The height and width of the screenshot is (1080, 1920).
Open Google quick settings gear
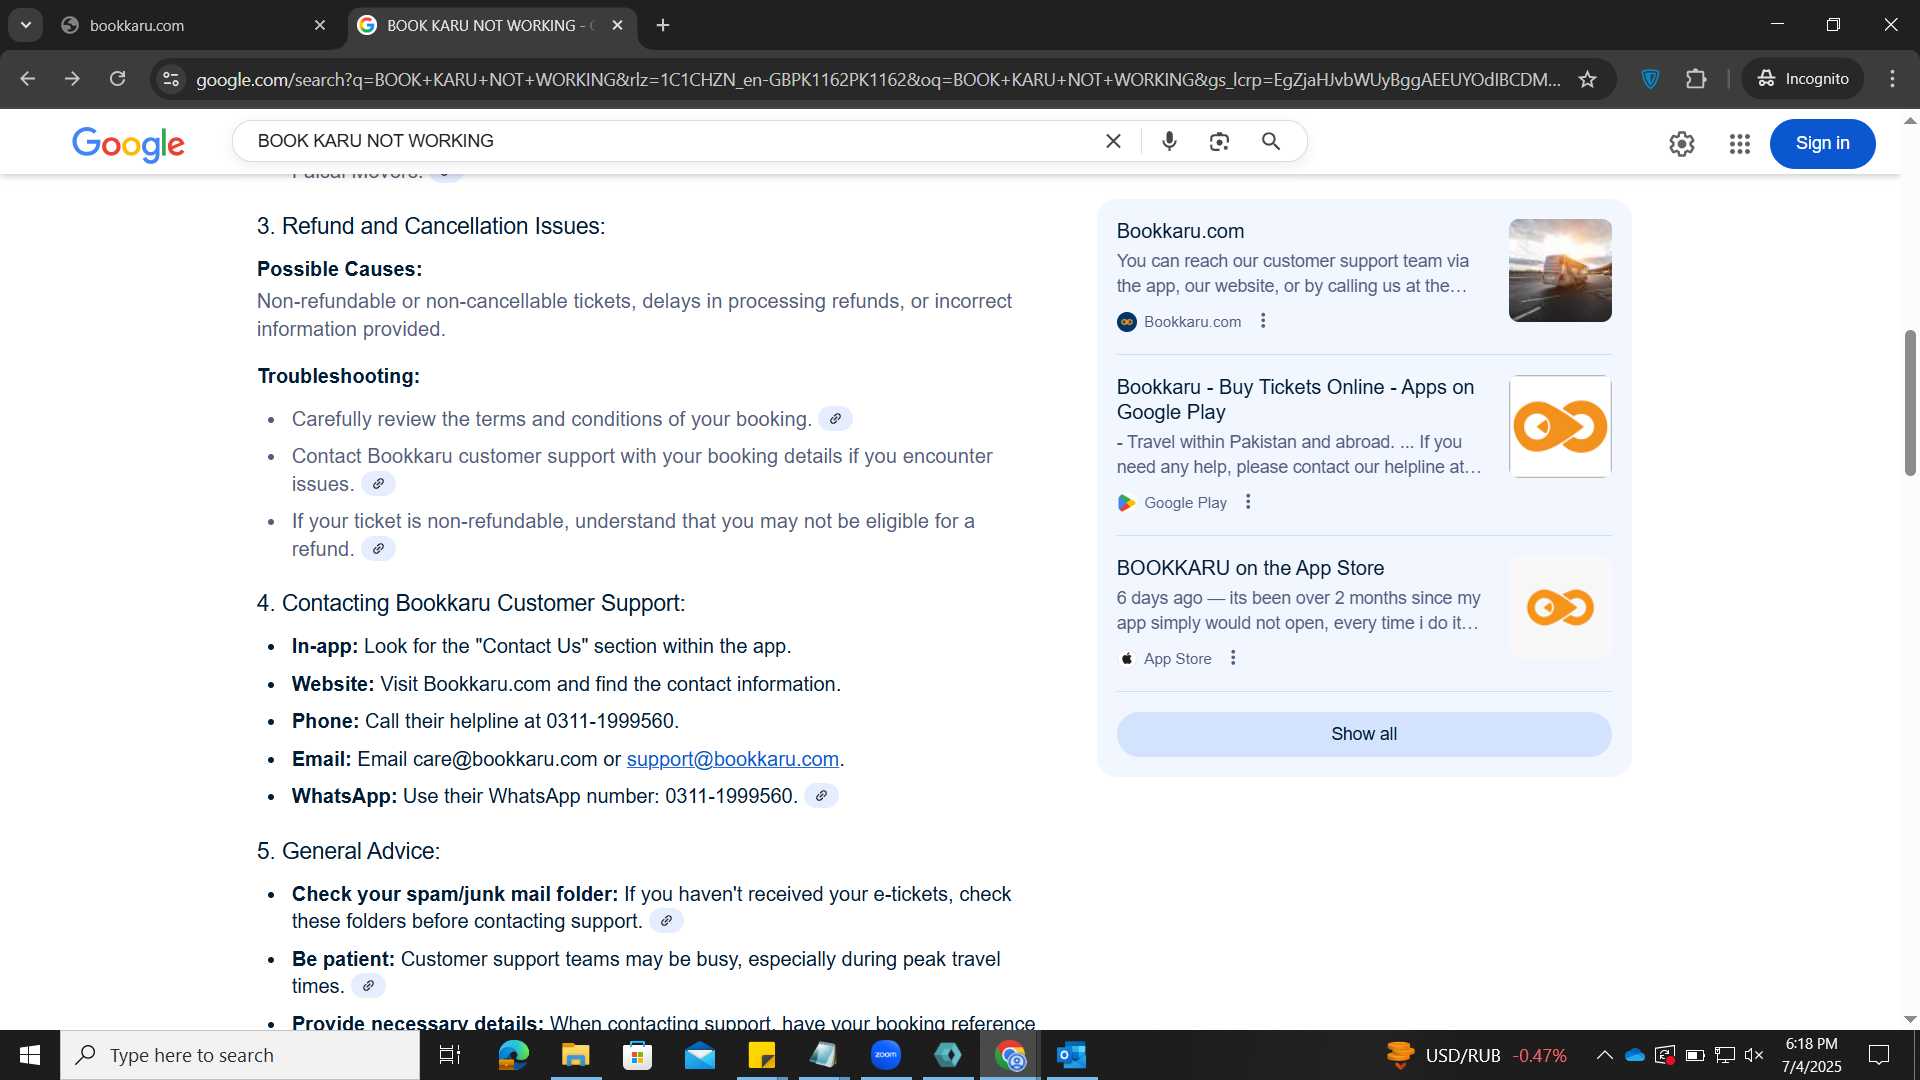(x=1682, y=144)
